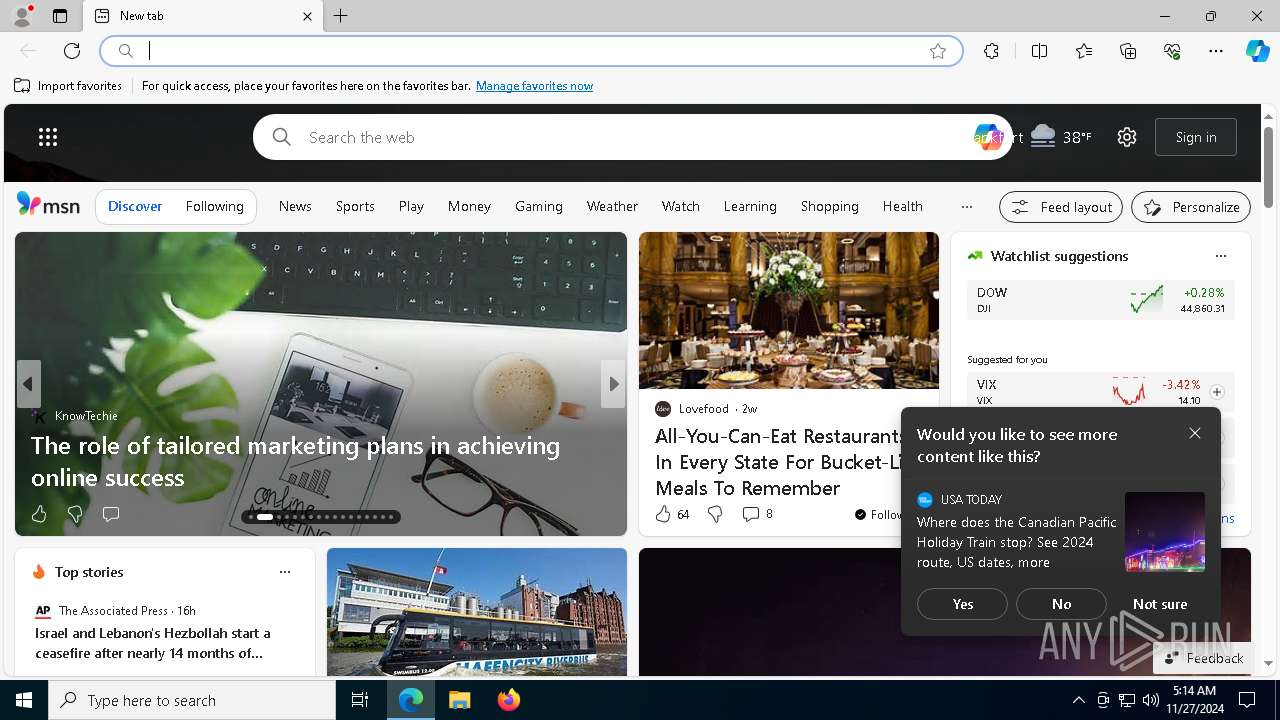Open USA TODAY holiday train thumbnail

1165,531
